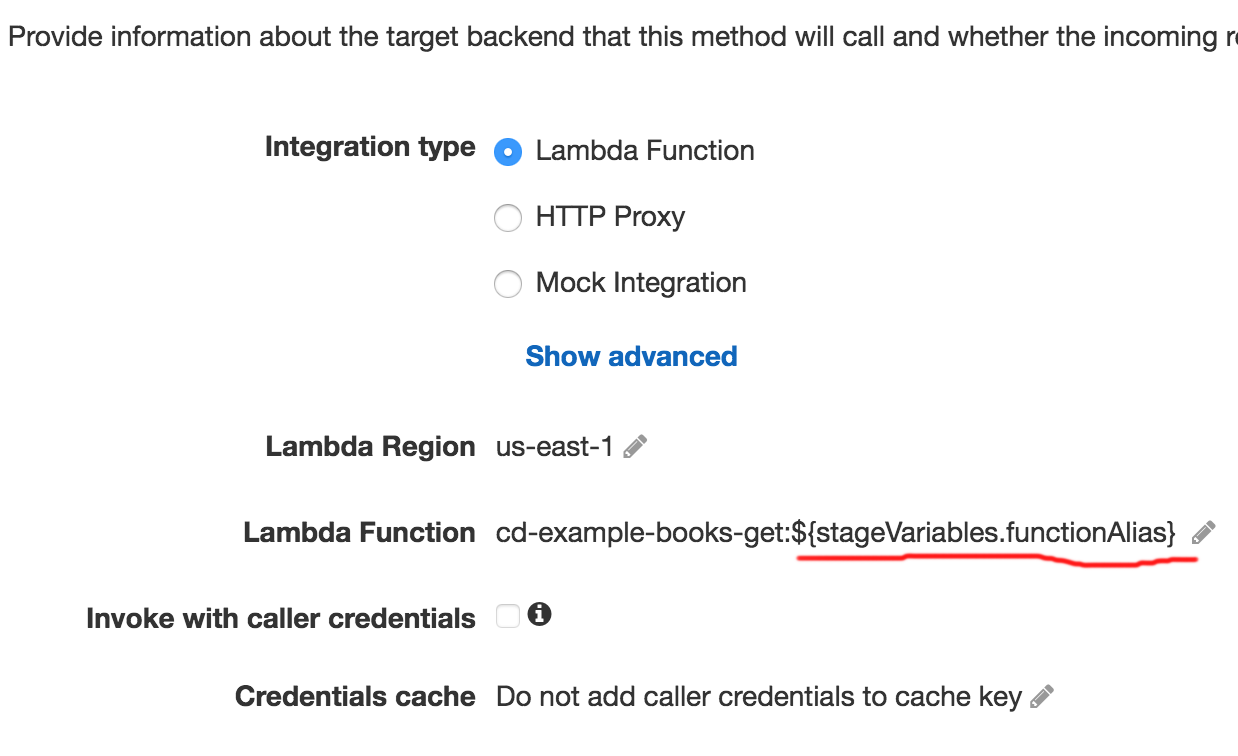This screenshot has width=1238, height=756.
Task: Click the bold Credentials cache label
Action: (x=355, y=697)
